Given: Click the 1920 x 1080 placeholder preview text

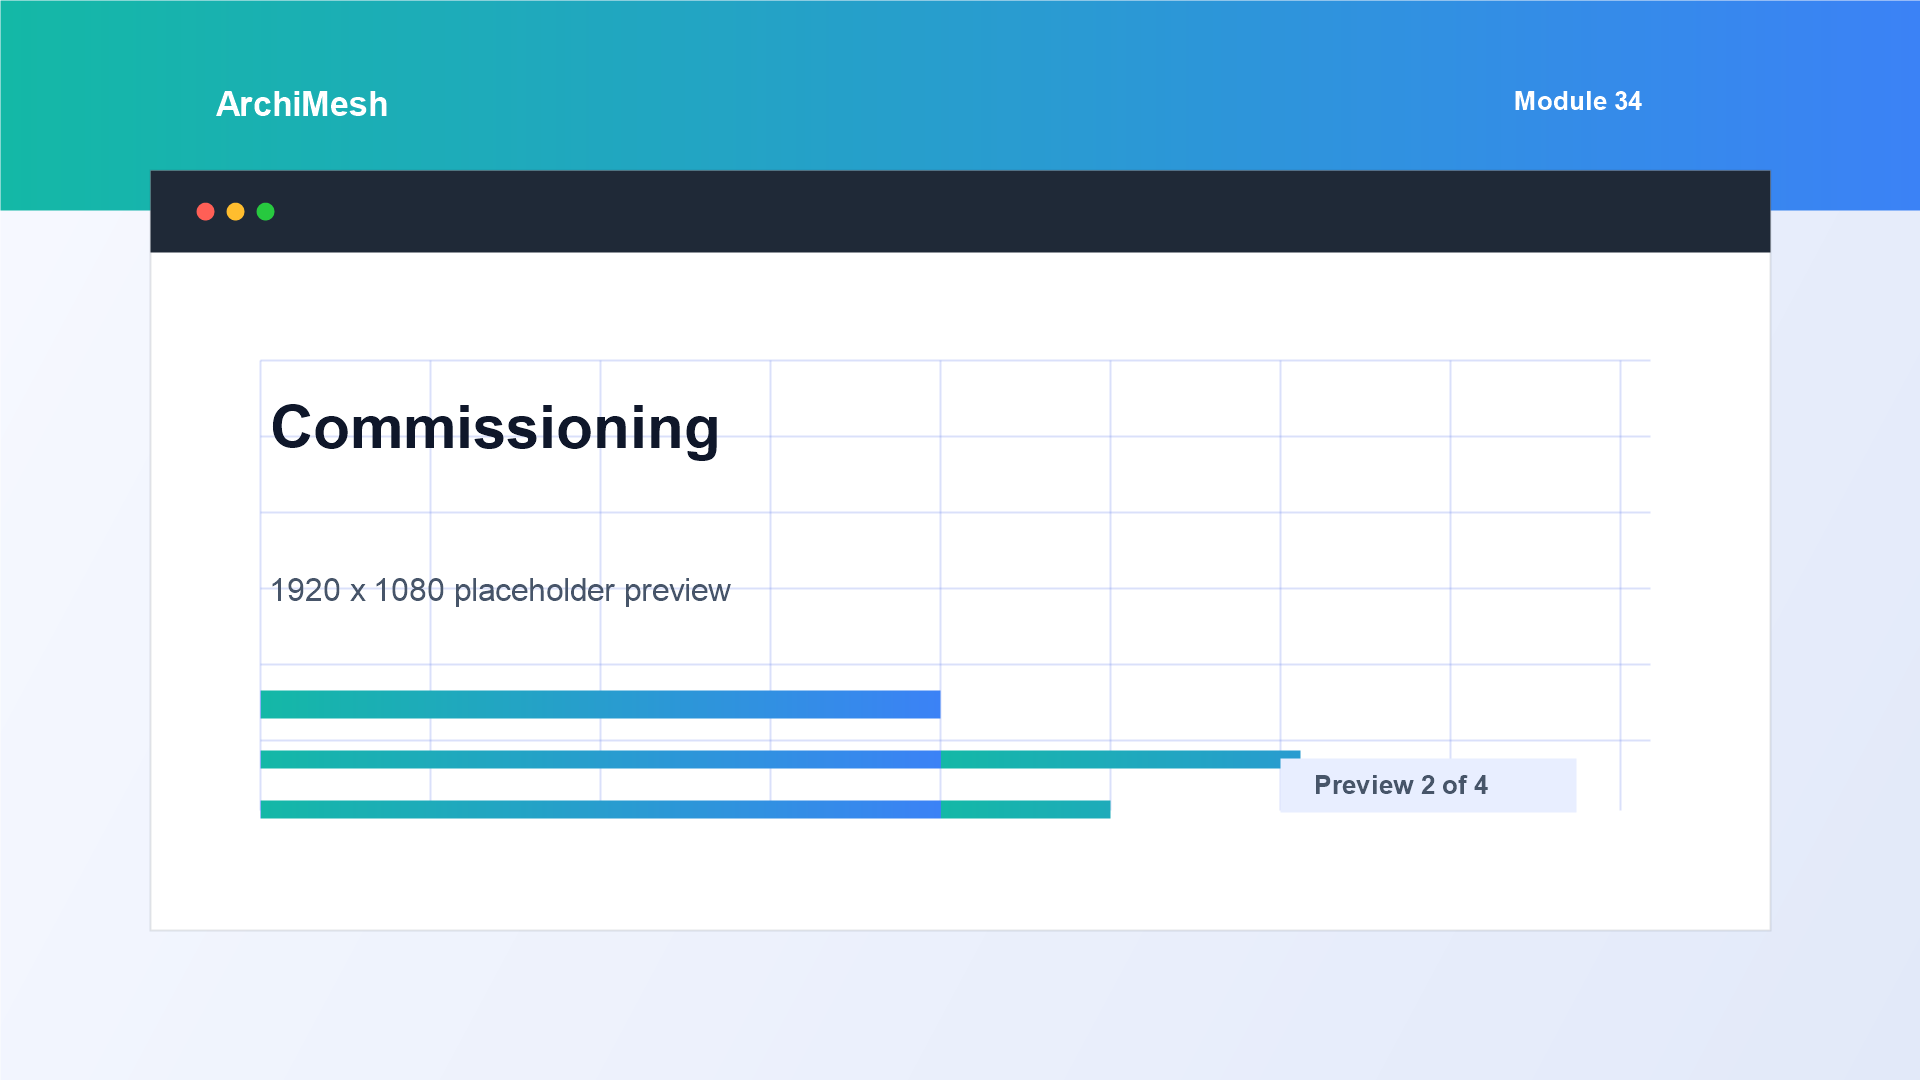Looking at the screenshot, I should click(x=500, y=590).
